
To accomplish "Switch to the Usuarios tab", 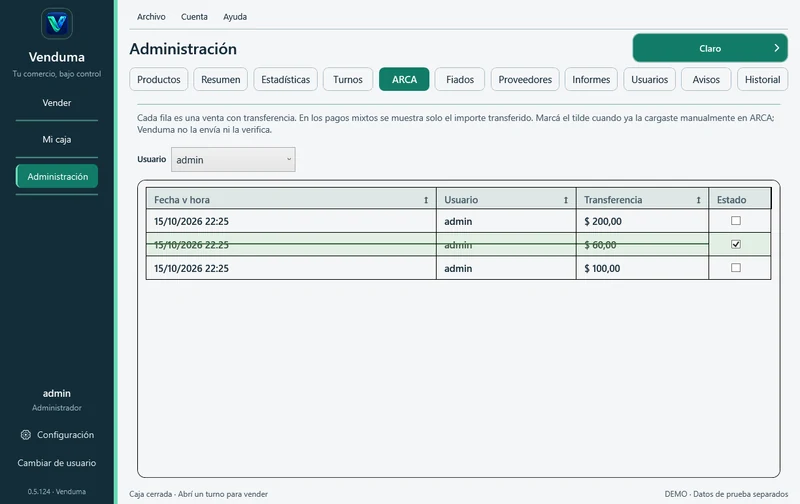I will pos(649,80).
